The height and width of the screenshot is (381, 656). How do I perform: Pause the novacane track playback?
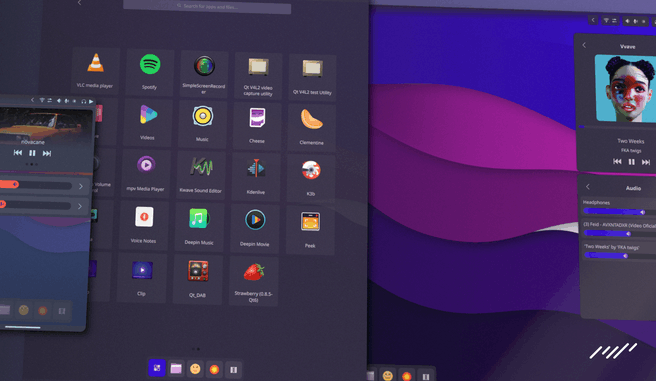[x=32, y=153]
